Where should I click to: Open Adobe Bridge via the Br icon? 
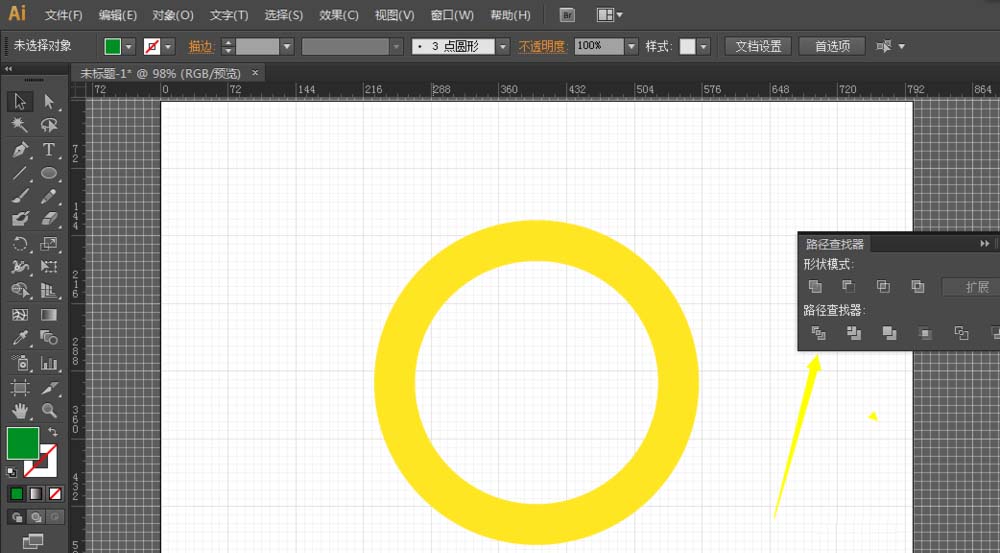pyautogui.click(x=567, y=15)
